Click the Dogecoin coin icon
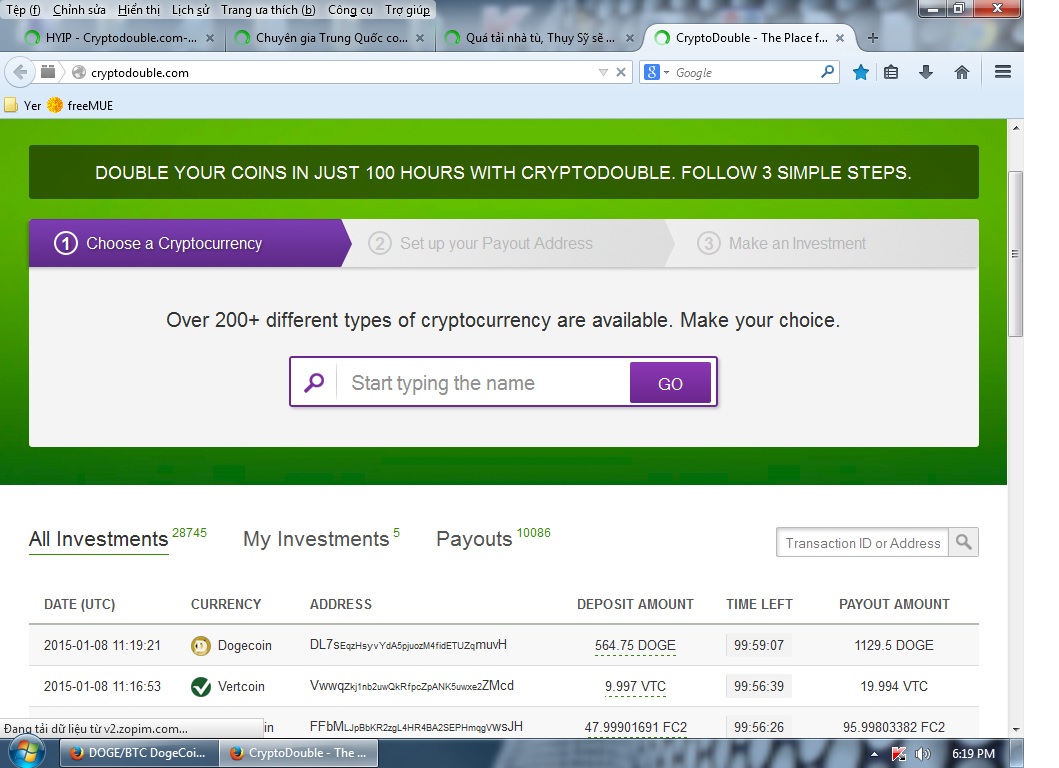The width and height of the screenshot is (1059, 768). click(x=201, y=646)
